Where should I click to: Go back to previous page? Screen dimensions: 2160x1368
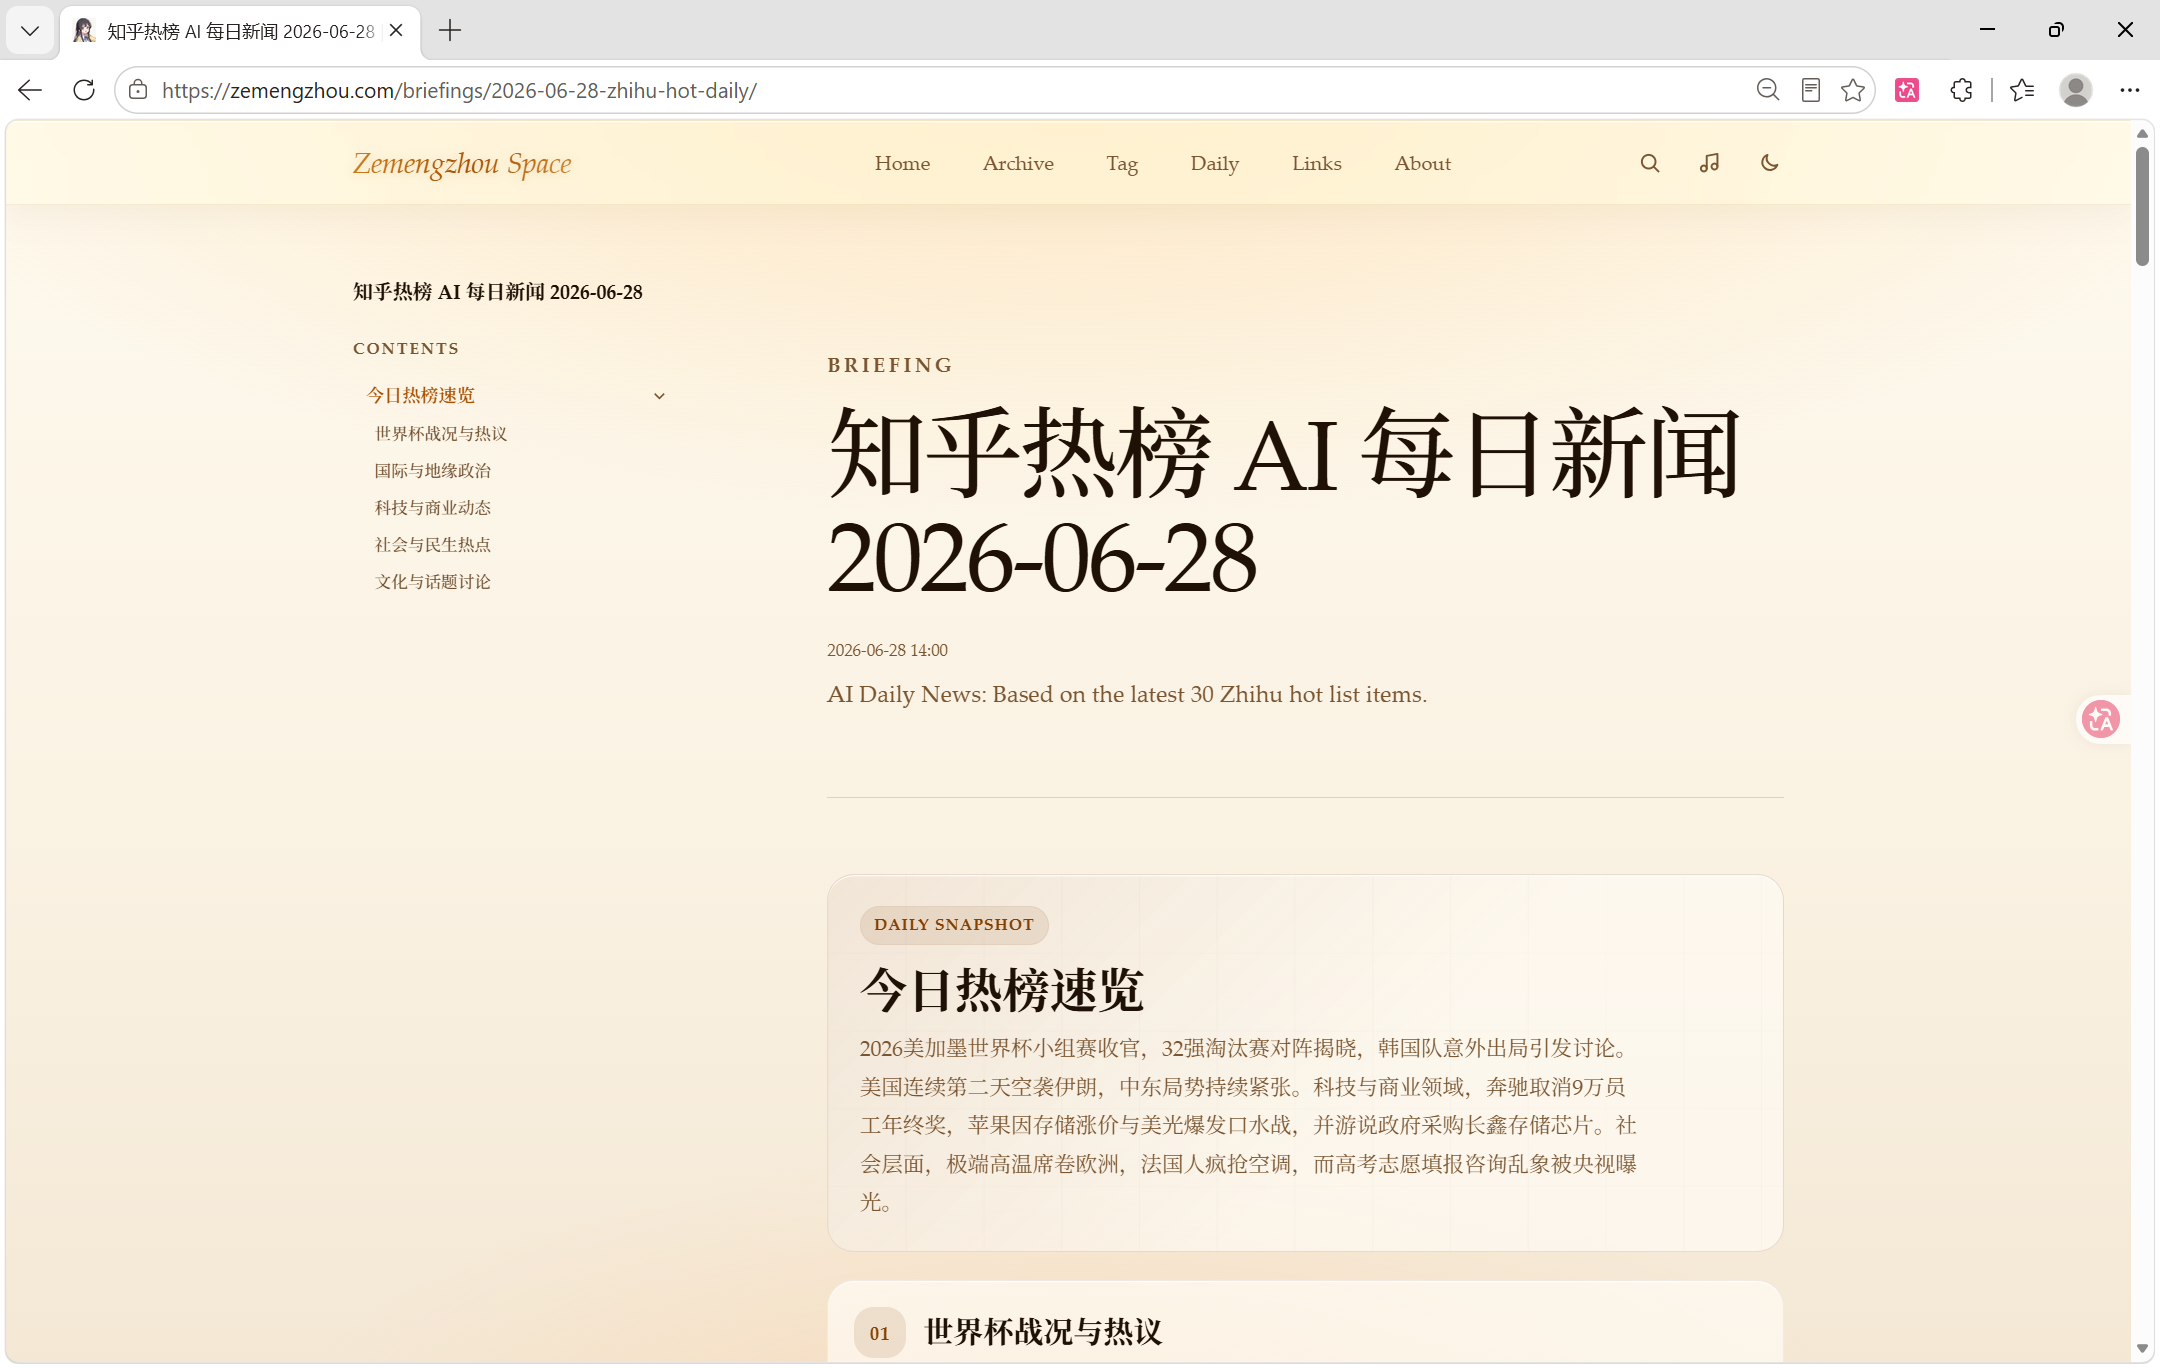click(x=30, y=90)
